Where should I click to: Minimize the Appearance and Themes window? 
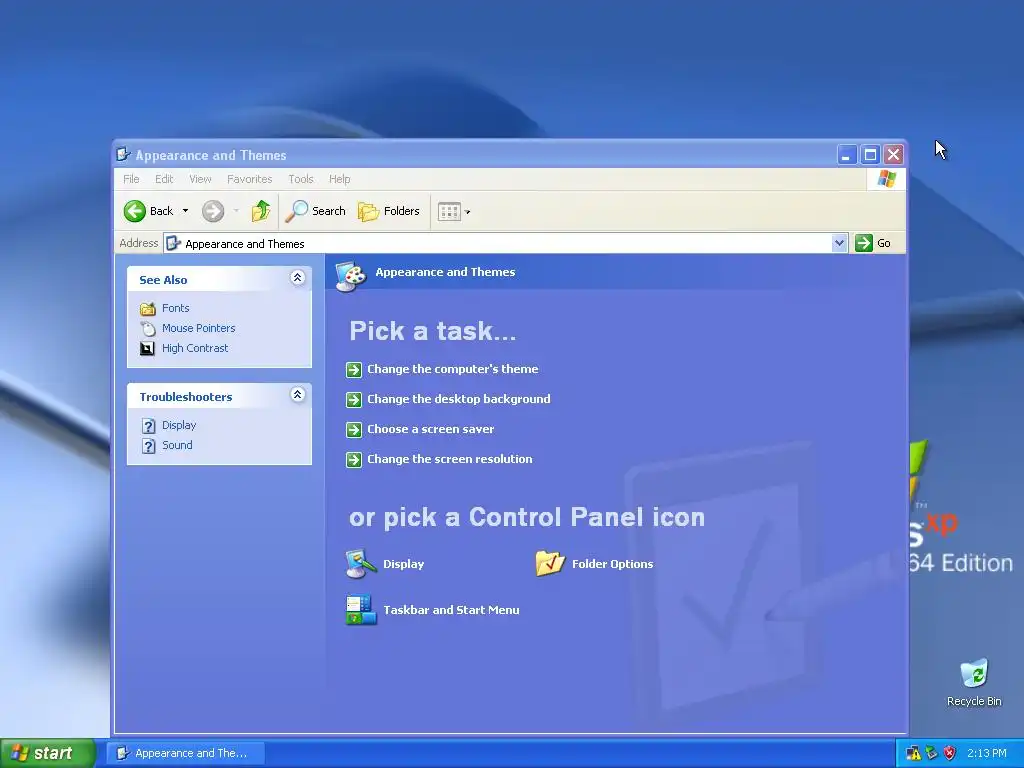[846, 155]
